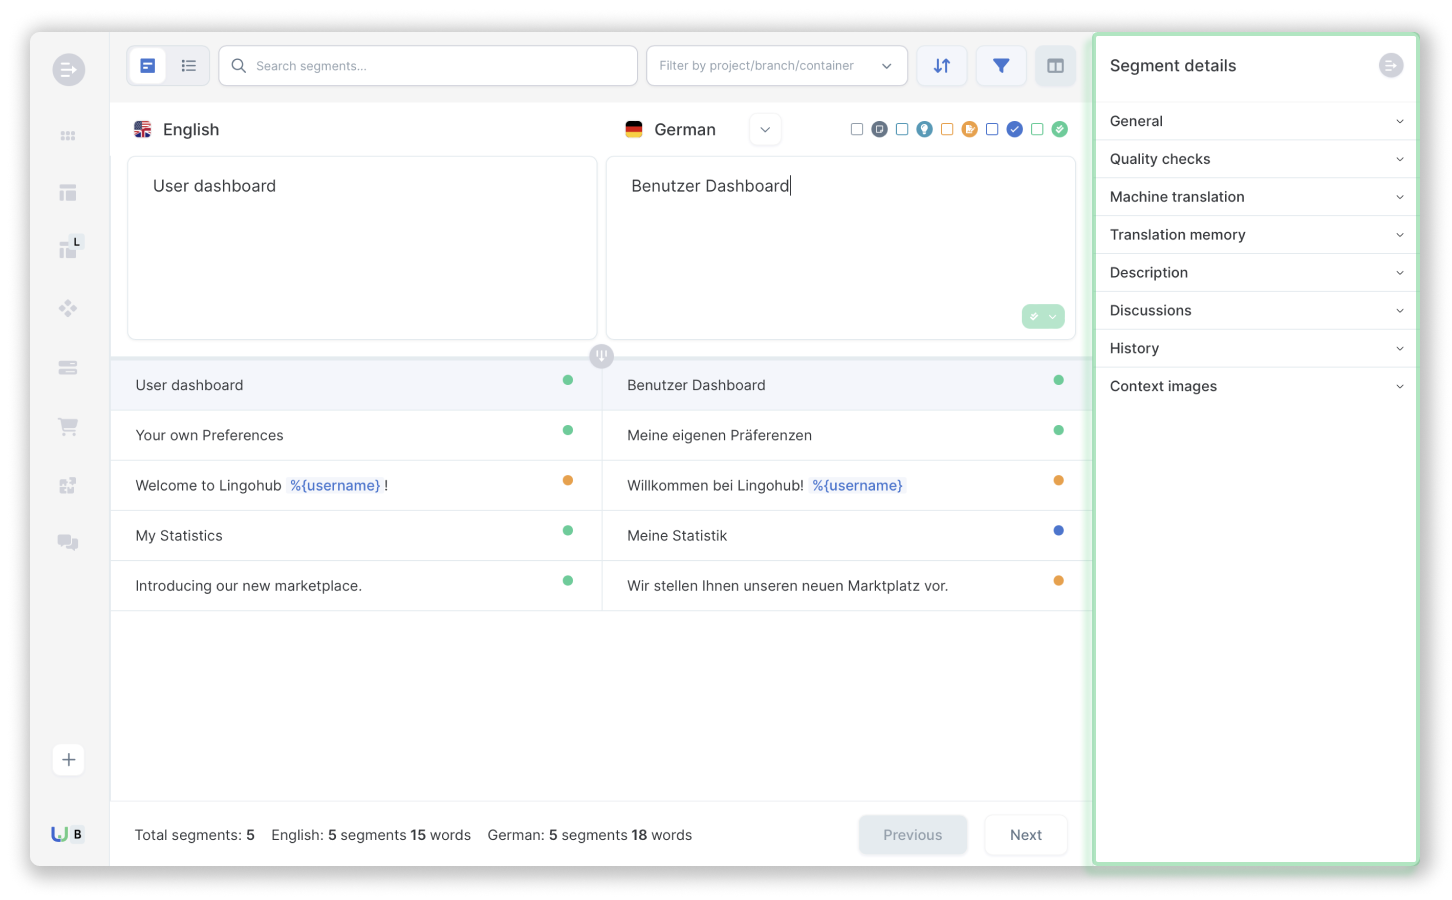1452x900 pixels.
Task: Open the dashboard layout icon in sidebar
Action: [68, 193]
